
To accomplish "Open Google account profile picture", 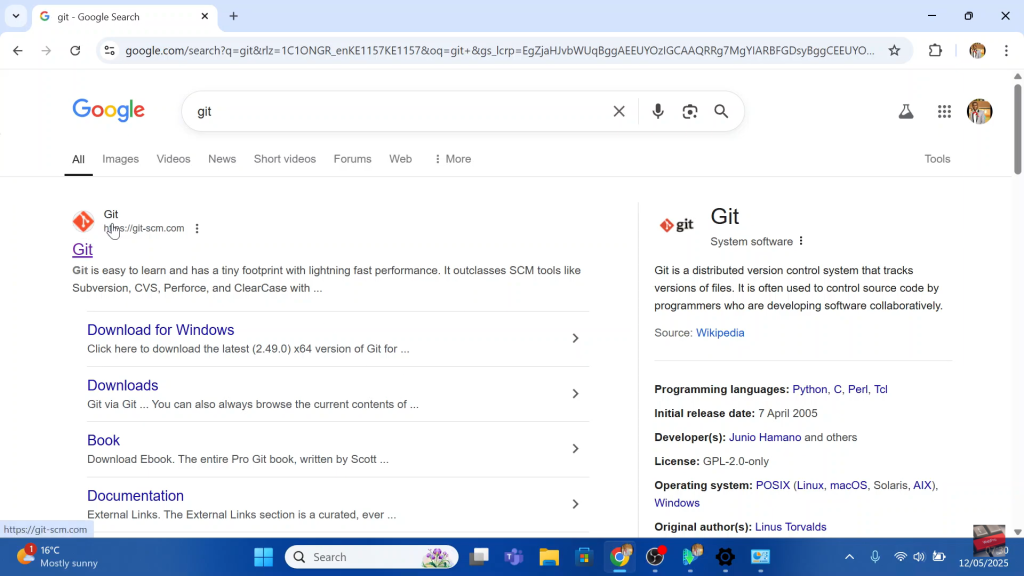I will pos(979,112).
